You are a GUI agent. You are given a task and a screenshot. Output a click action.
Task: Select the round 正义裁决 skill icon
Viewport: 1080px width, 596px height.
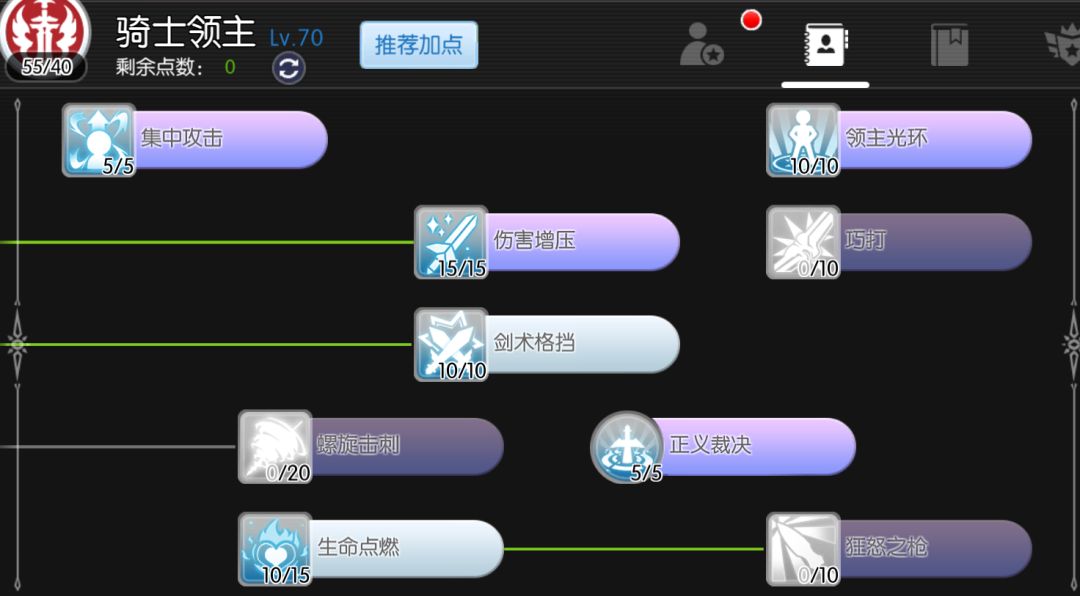tap(627, 446)
